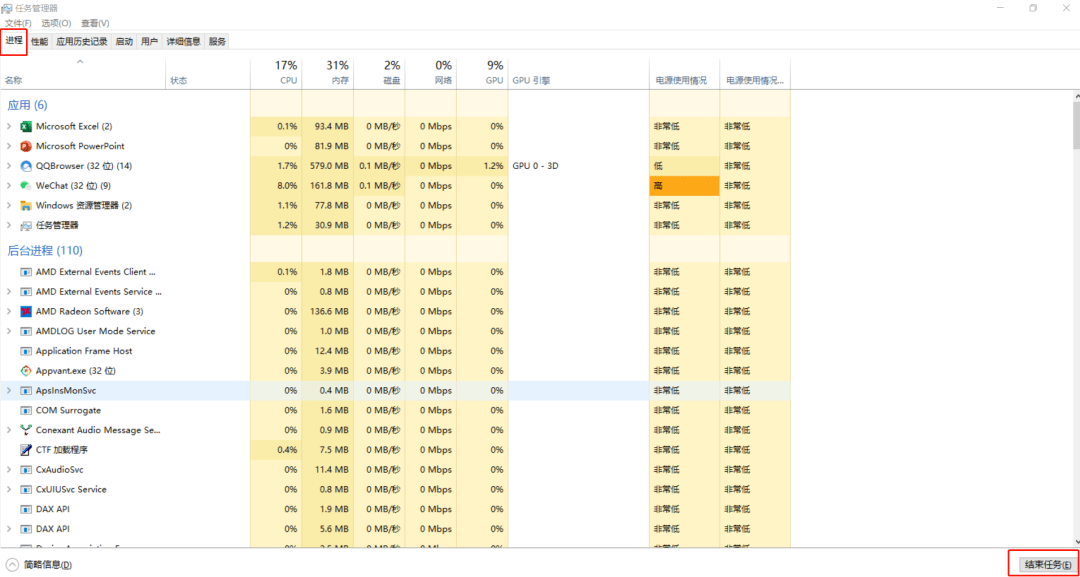The width and height of the screenshot is (1080, 577).
Task: Switch to the 启动 tab
Action: click(124, 41)
